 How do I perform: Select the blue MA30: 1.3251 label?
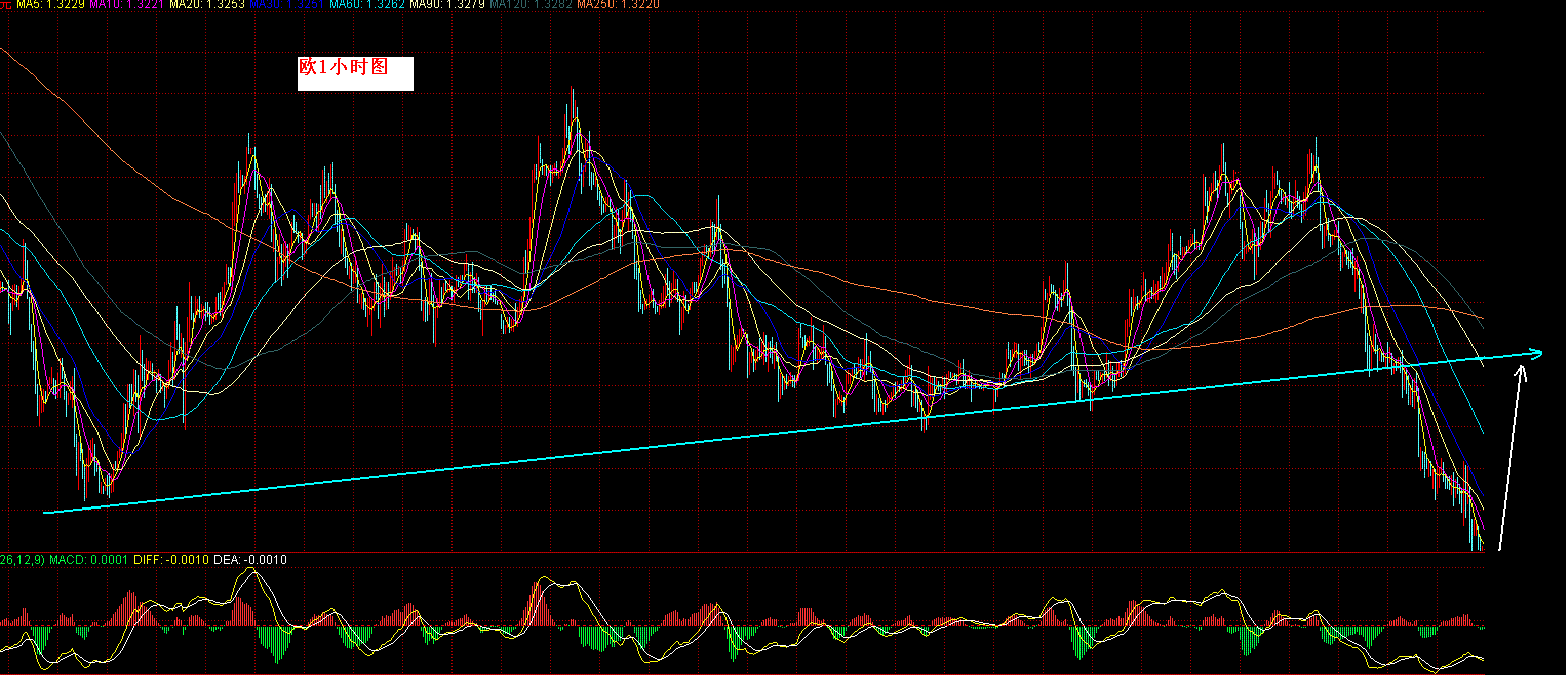286,5
